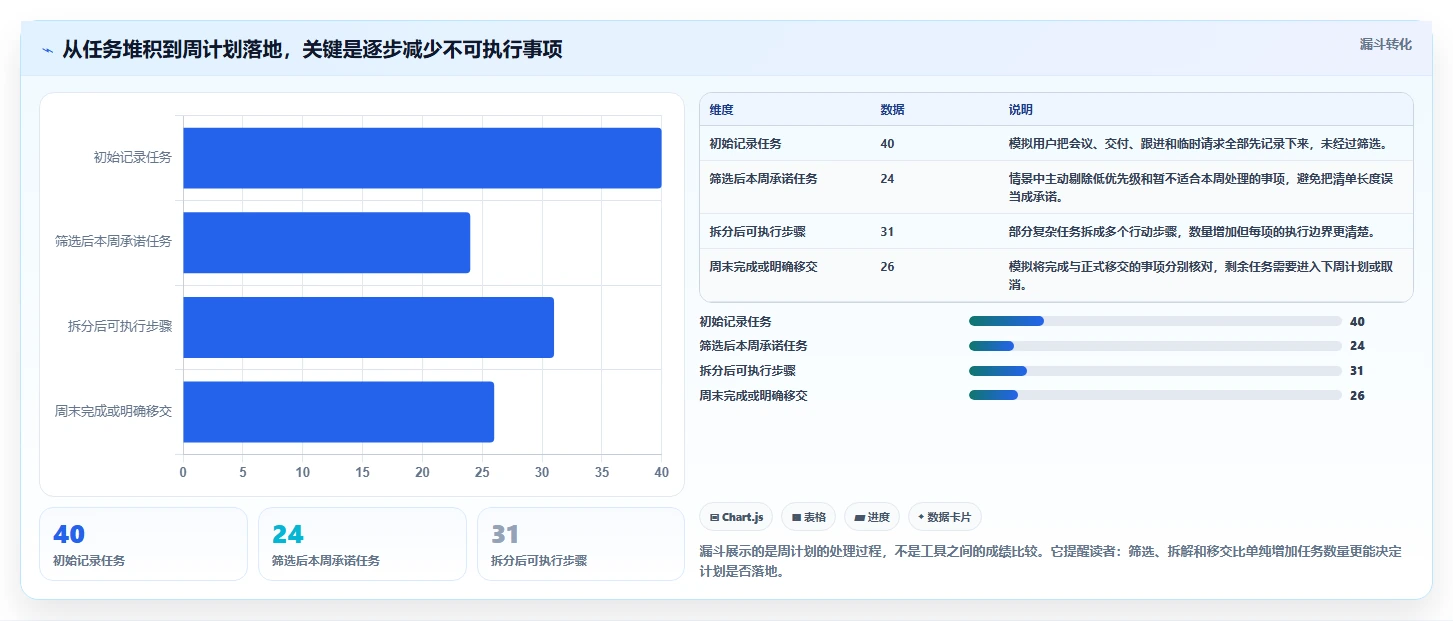Click progress value 26 at row end
This screenshot has width=1453, height=621.
(1357, 395)
